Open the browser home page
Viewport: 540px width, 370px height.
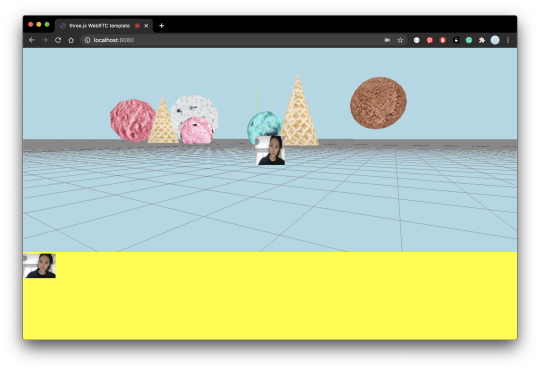71,40
